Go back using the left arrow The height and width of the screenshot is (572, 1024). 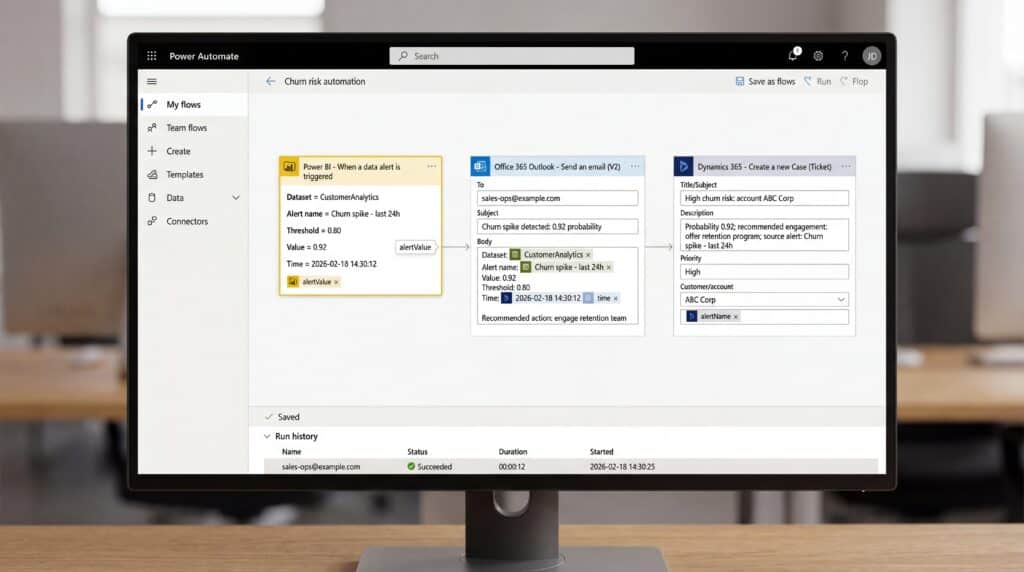pyautogui.click(x=270, y=82)
